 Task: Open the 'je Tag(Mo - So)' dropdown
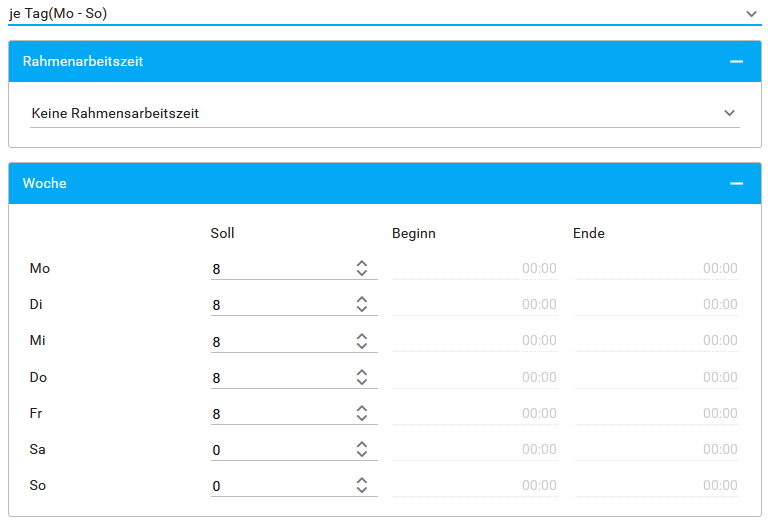point(384,13)
